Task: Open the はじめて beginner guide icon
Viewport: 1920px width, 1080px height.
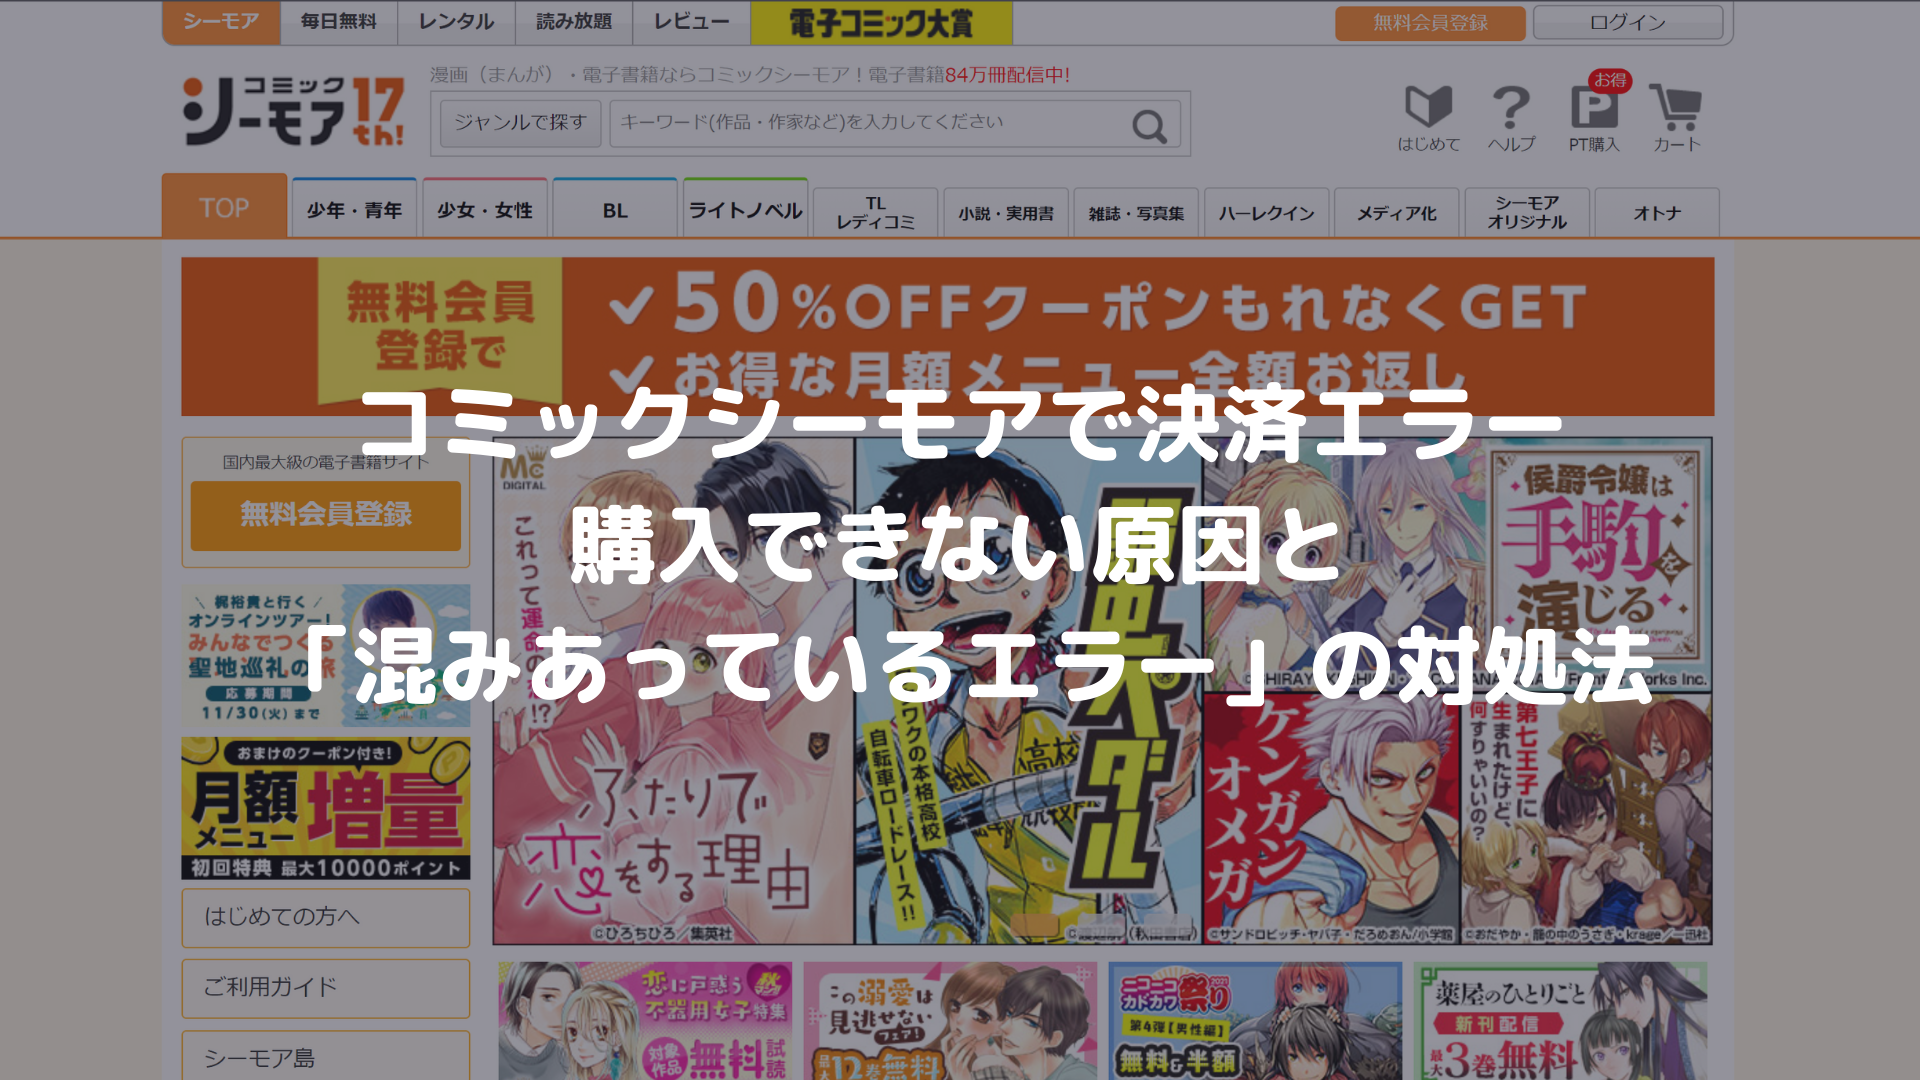Action: coord(1428,119)
